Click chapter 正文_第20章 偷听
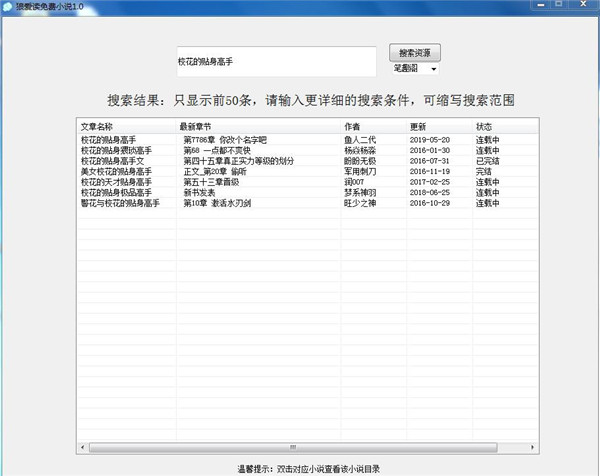The height and width of the screenshot is (476, 600). [x=215, y=171]
